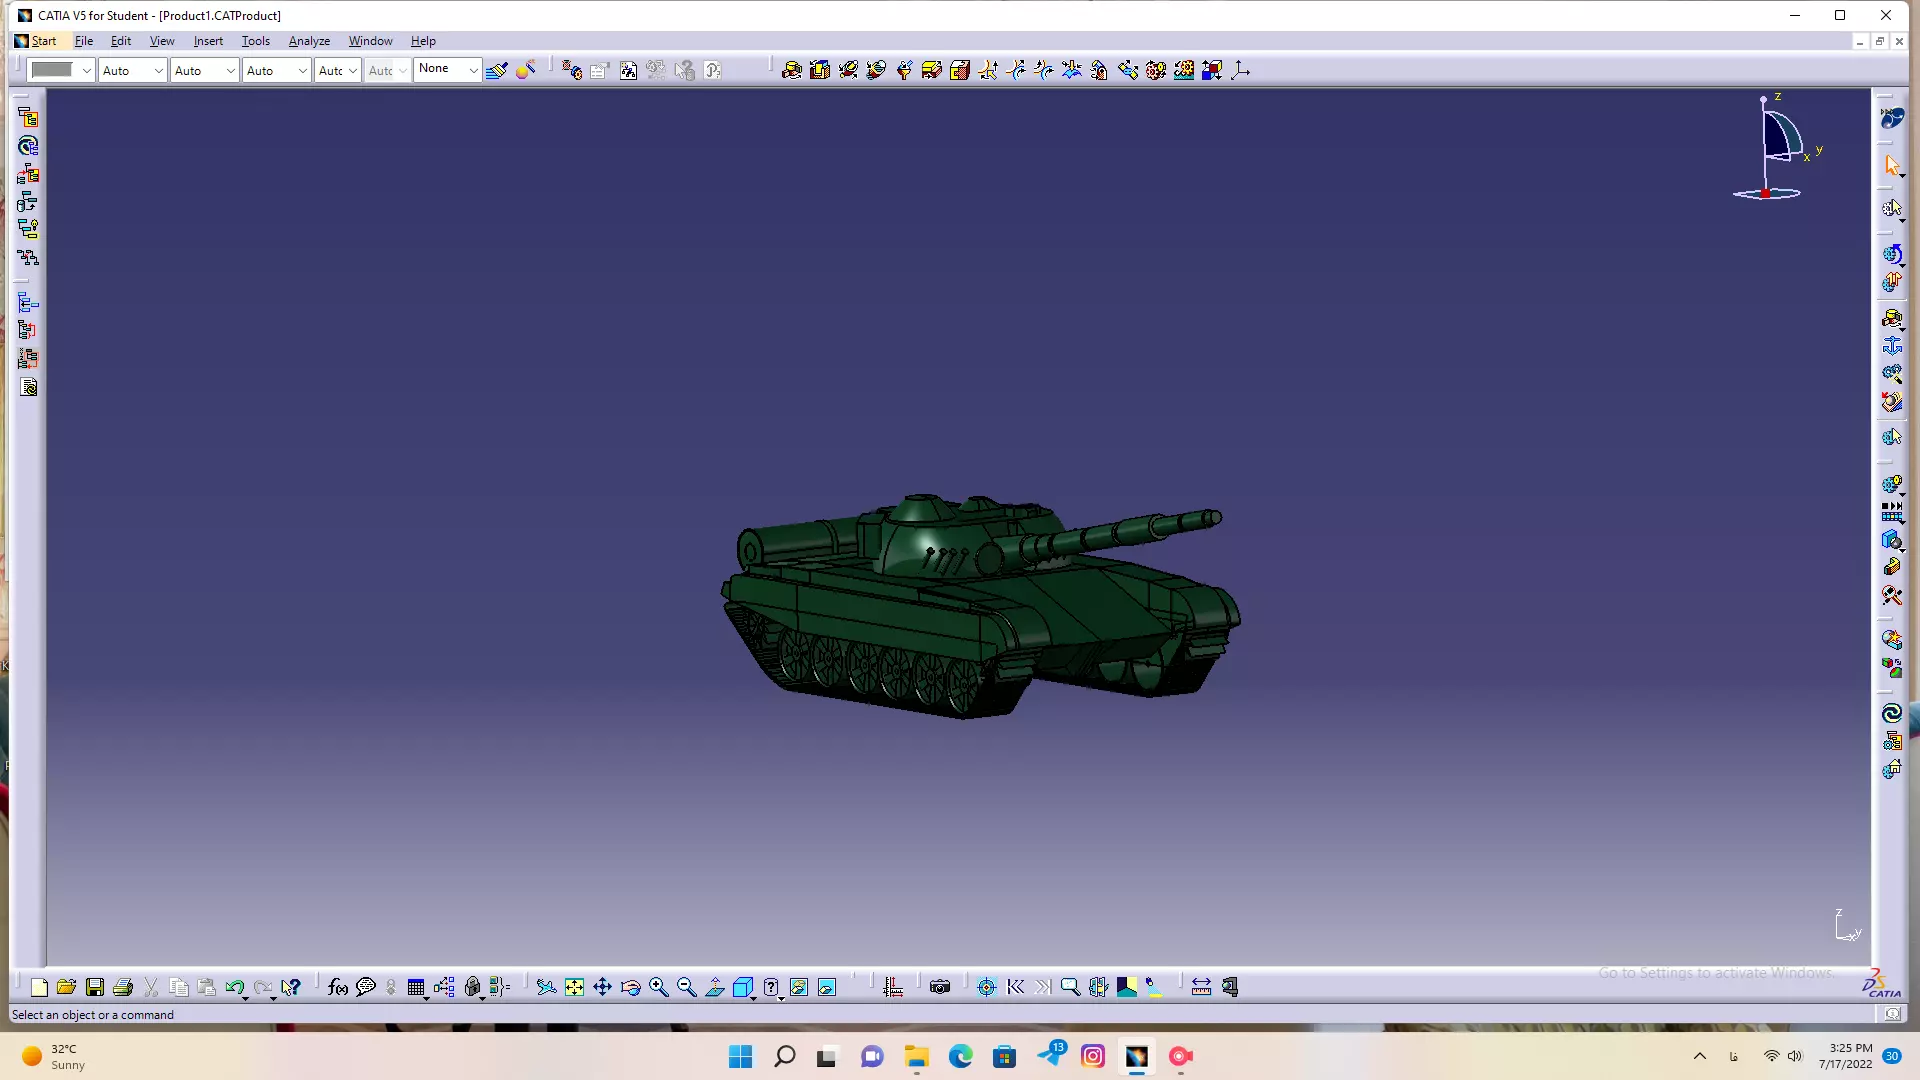
Task: Select the Fit All In view icon
Action: coord(574,987)
